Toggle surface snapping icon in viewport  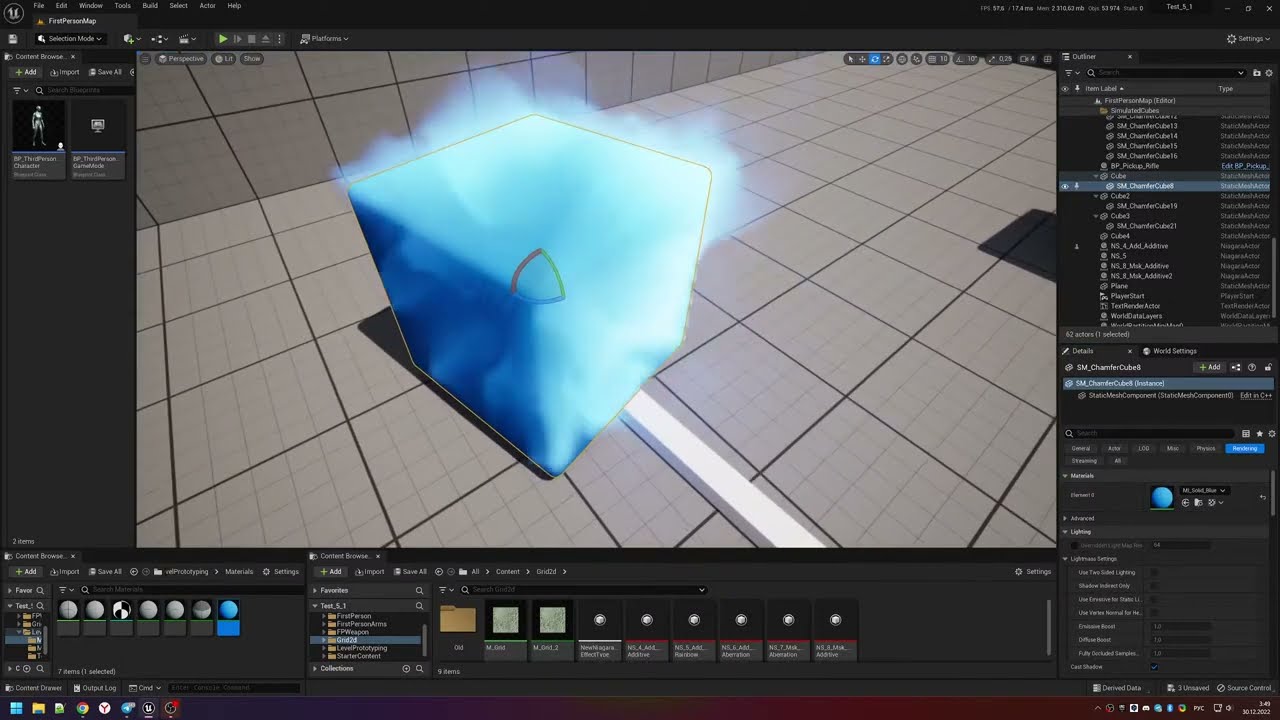917,59
